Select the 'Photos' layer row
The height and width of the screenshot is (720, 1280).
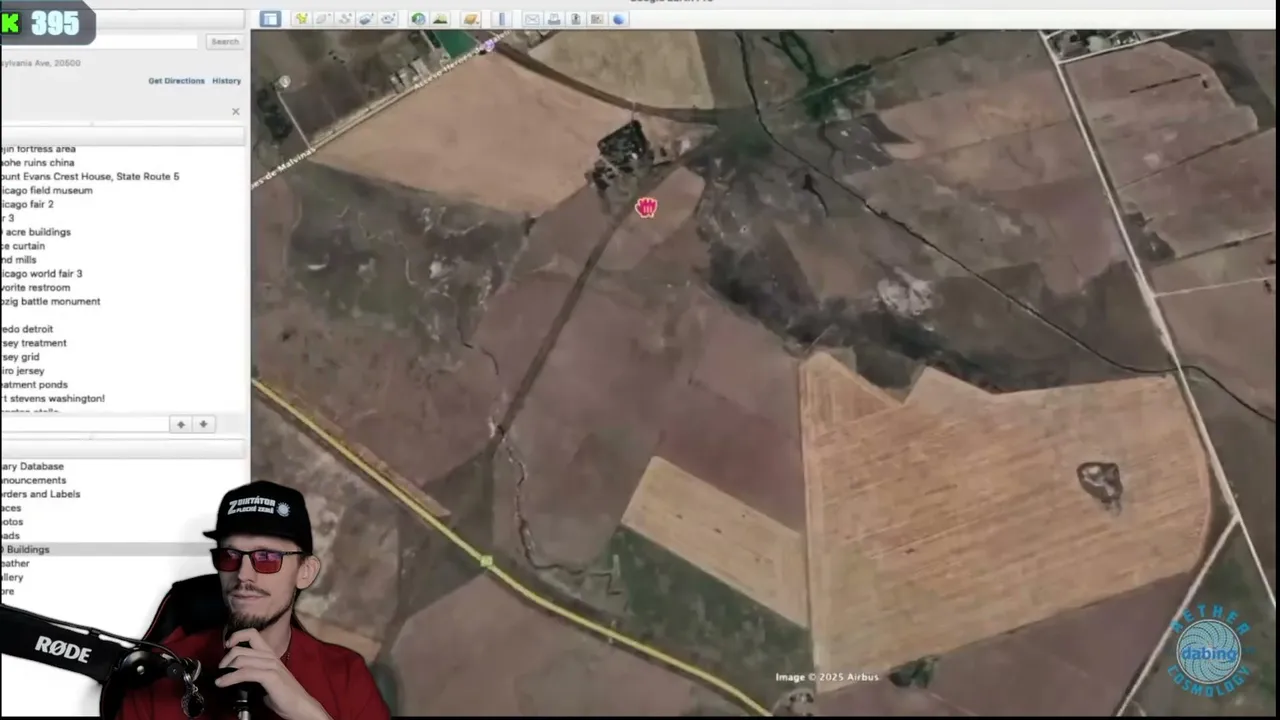coord(11,522)
